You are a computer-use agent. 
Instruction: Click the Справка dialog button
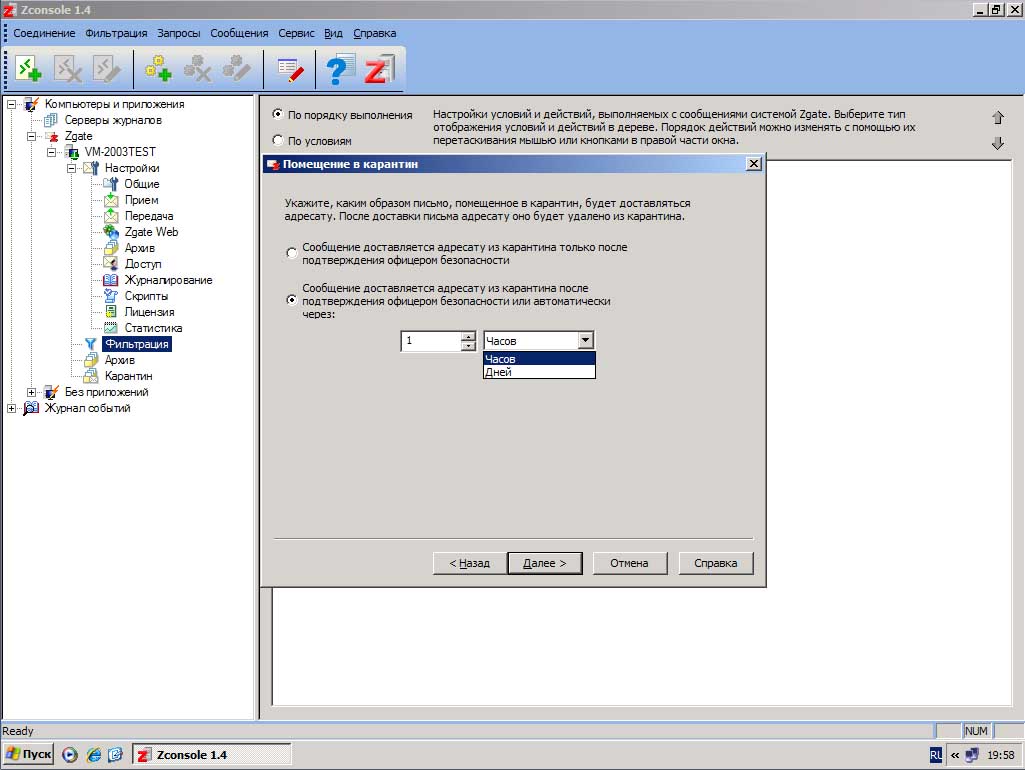tap(716, 563)
